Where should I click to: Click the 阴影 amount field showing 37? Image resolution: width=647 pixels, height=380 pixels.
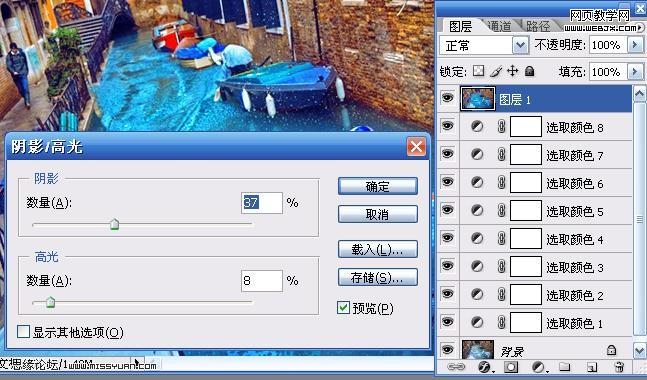click(x=262, y=203)
